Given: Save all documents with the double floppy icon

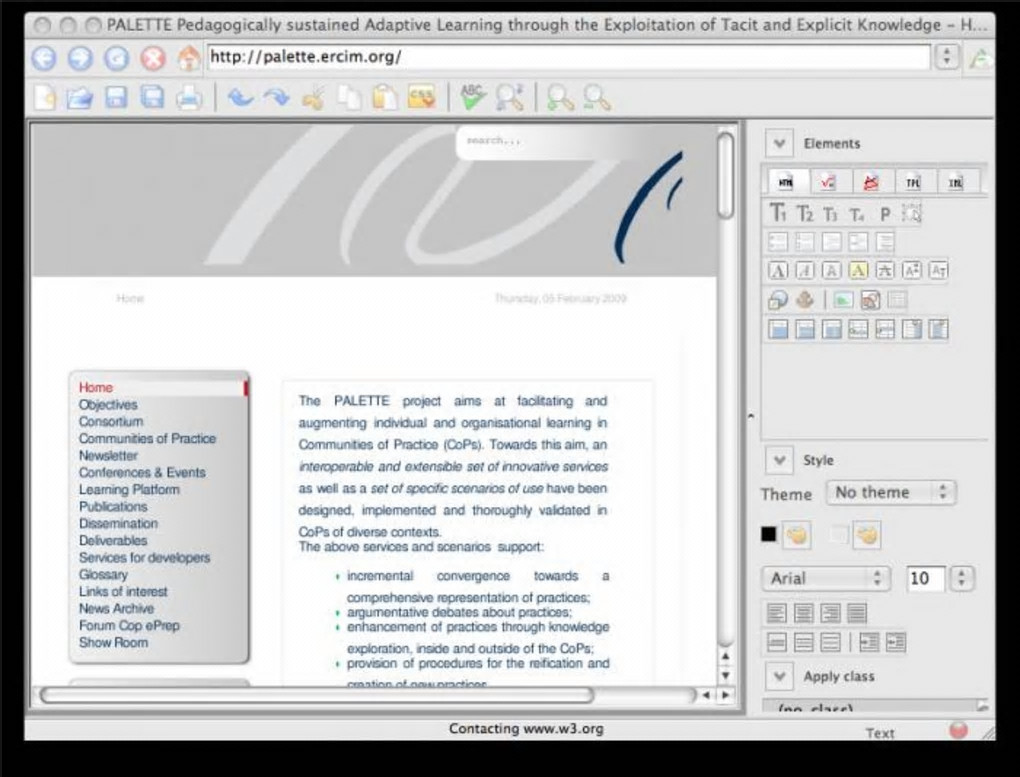Looking at the screenshot, I should coord(153,98).
